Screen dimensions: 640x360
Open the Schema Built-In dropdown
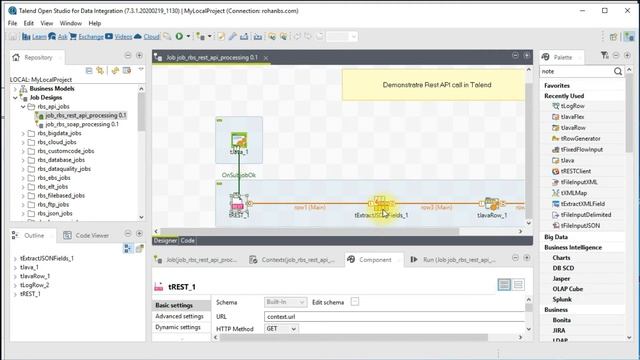point(285,302)
